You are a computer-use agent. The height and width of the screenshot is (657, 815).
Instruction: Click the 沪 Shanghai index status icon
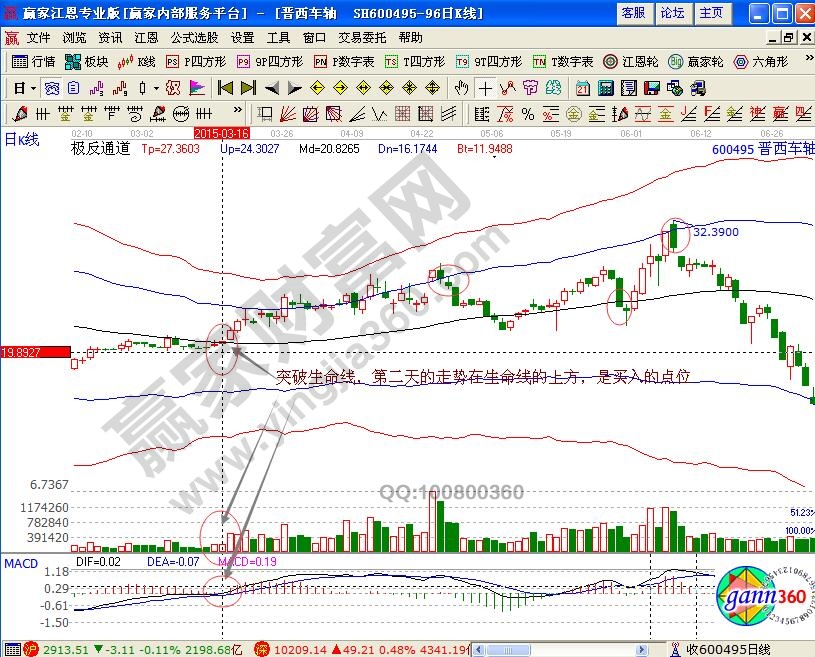pos(31,649)
